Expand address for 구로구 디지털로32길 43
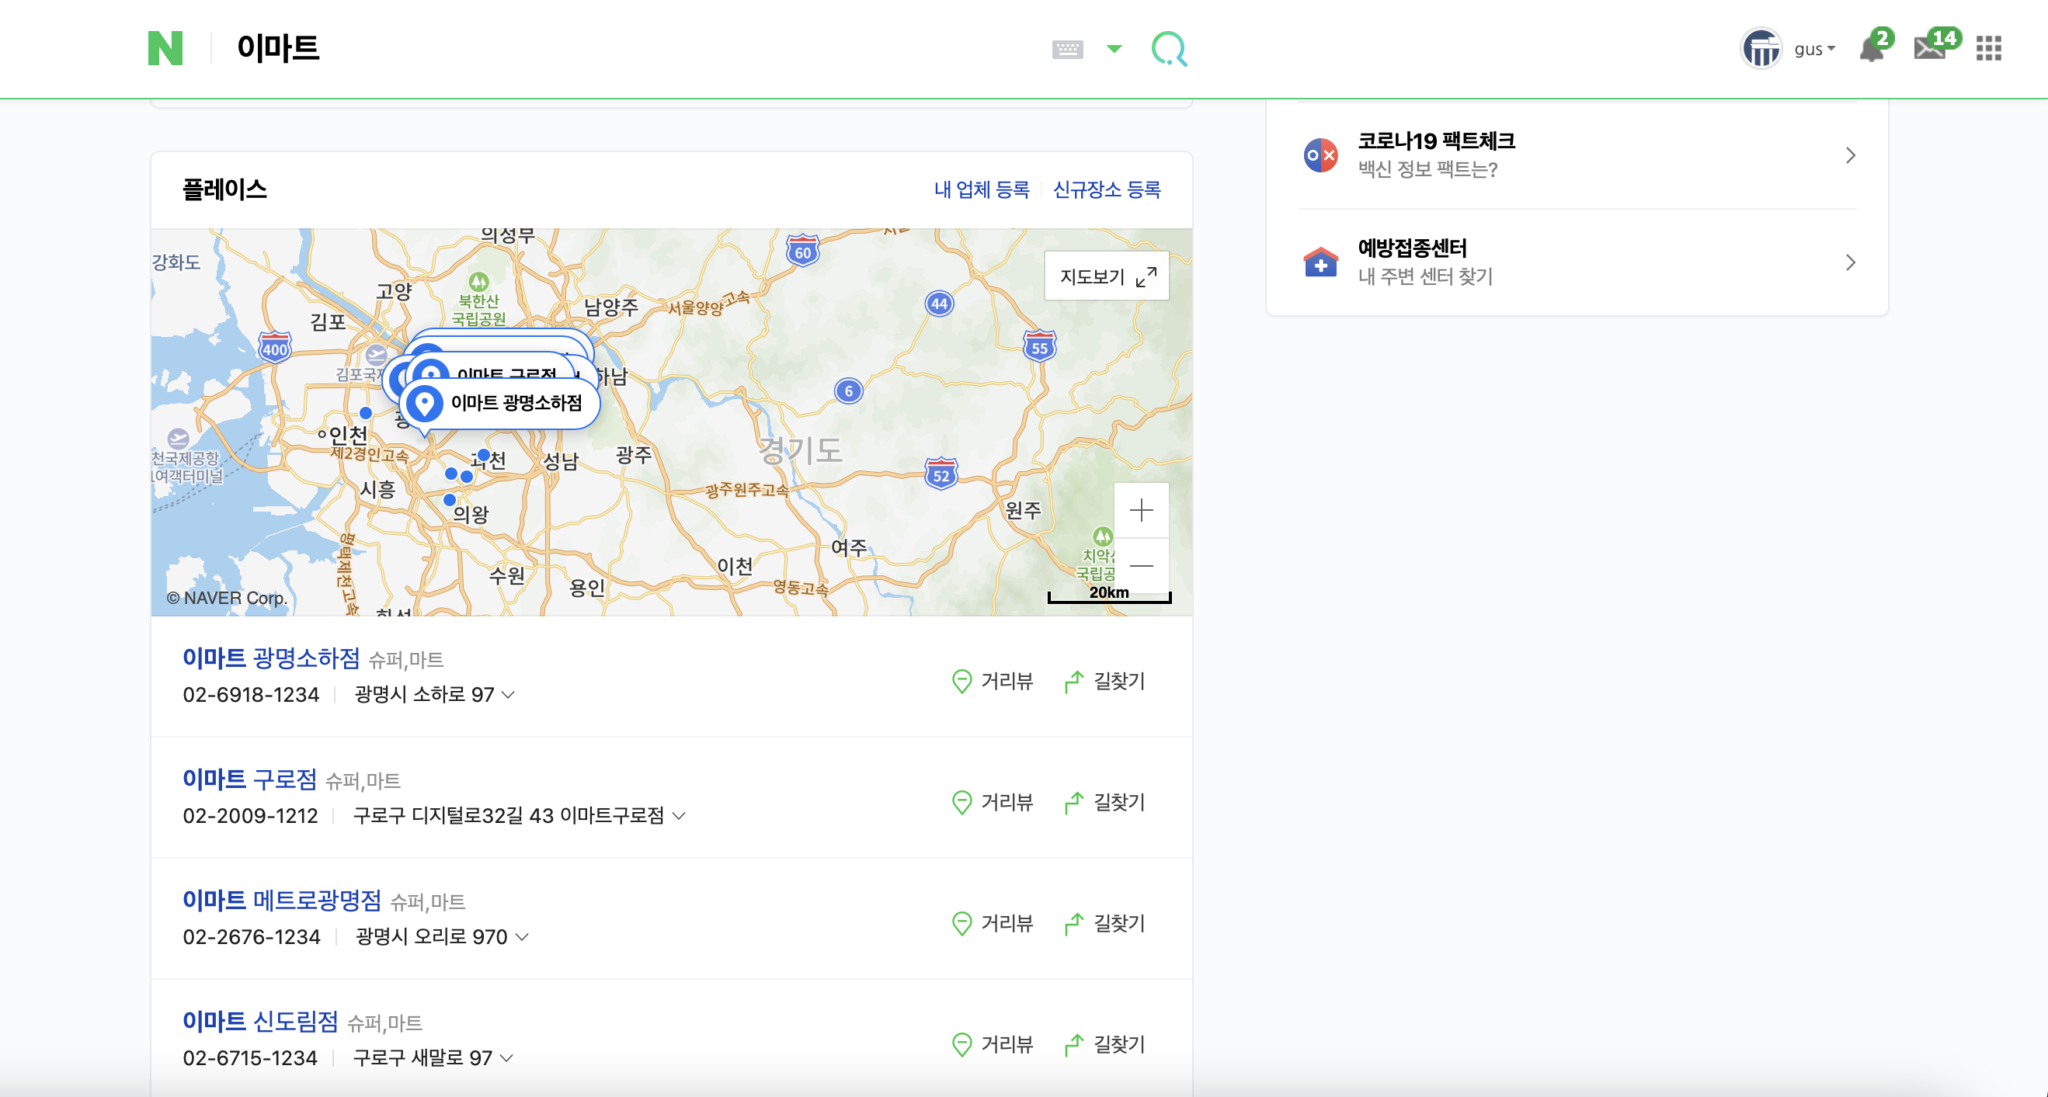The image size is (2048, 1097). (679, 816)
